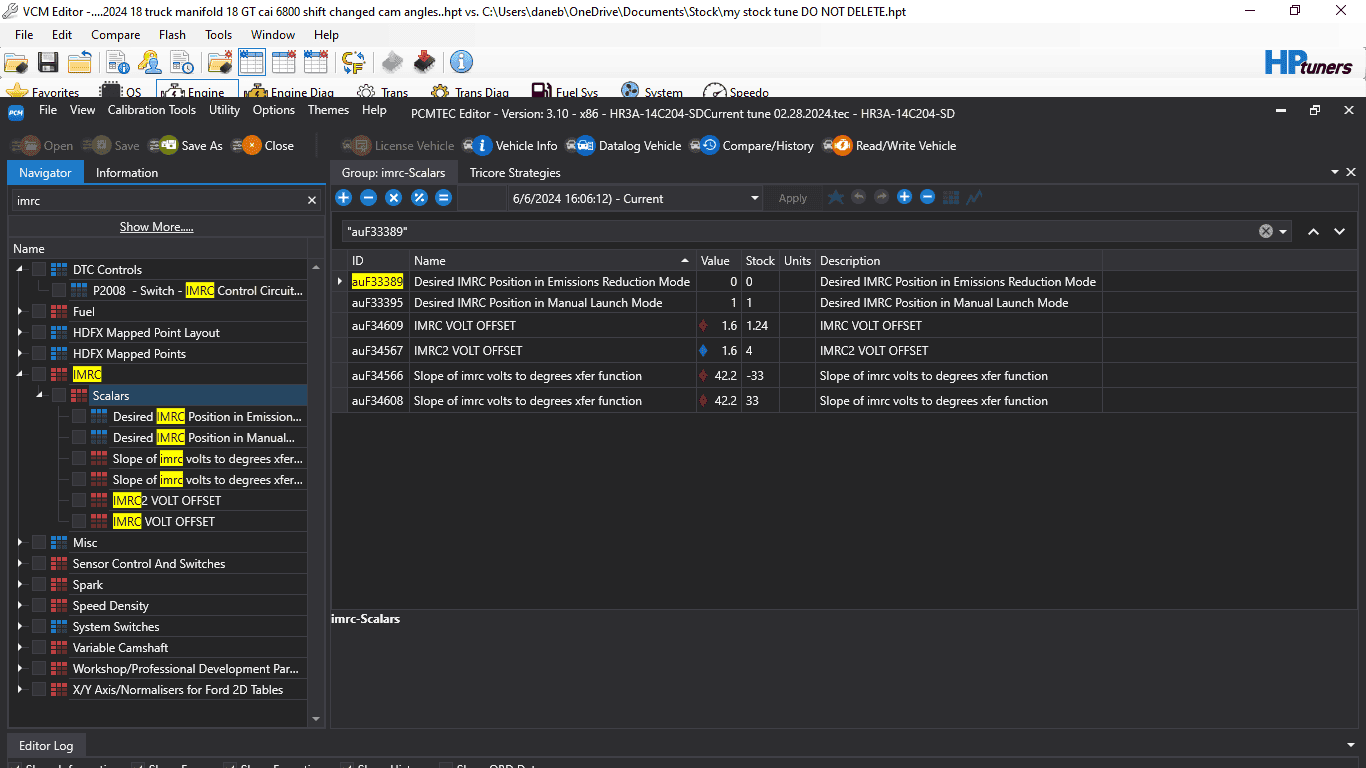This screenshot has height=768, width=1366.
Task: Tick the Misc category checkbox
Action: tap(39, 543)
